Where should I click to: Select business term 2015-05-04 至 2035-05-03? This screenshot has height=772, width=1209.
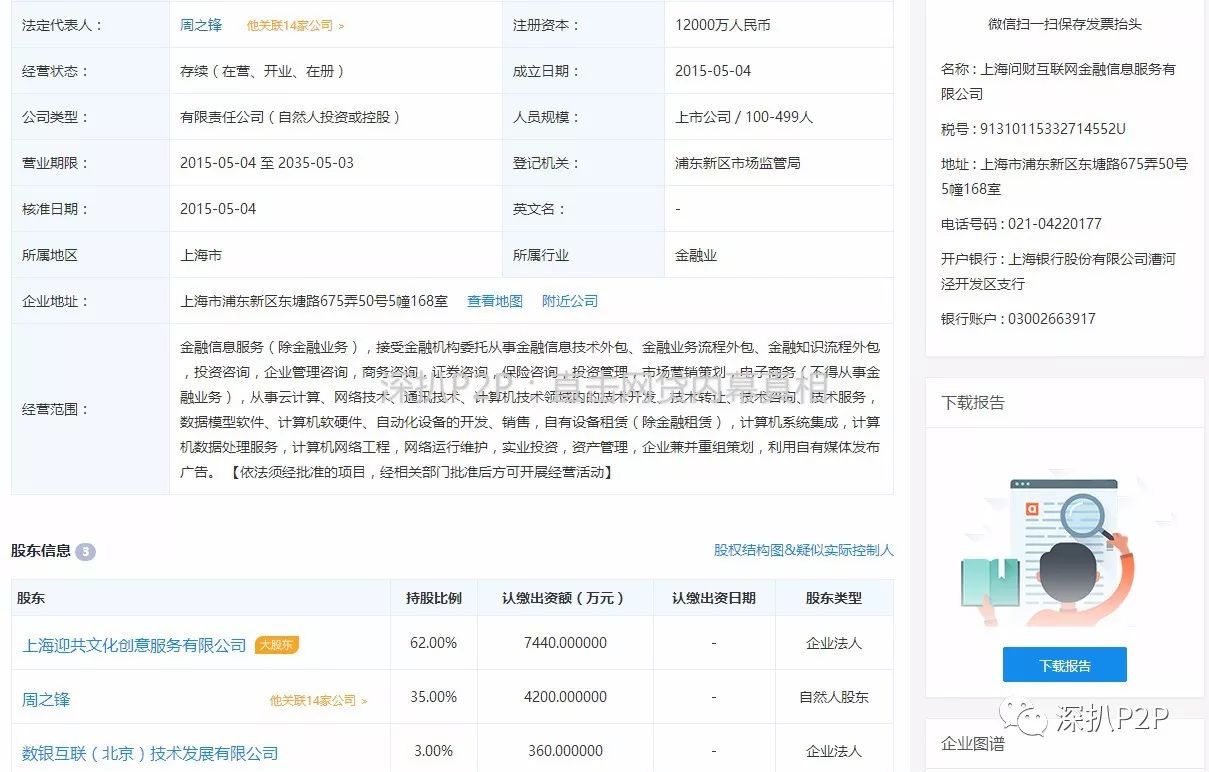click(267, 163)
